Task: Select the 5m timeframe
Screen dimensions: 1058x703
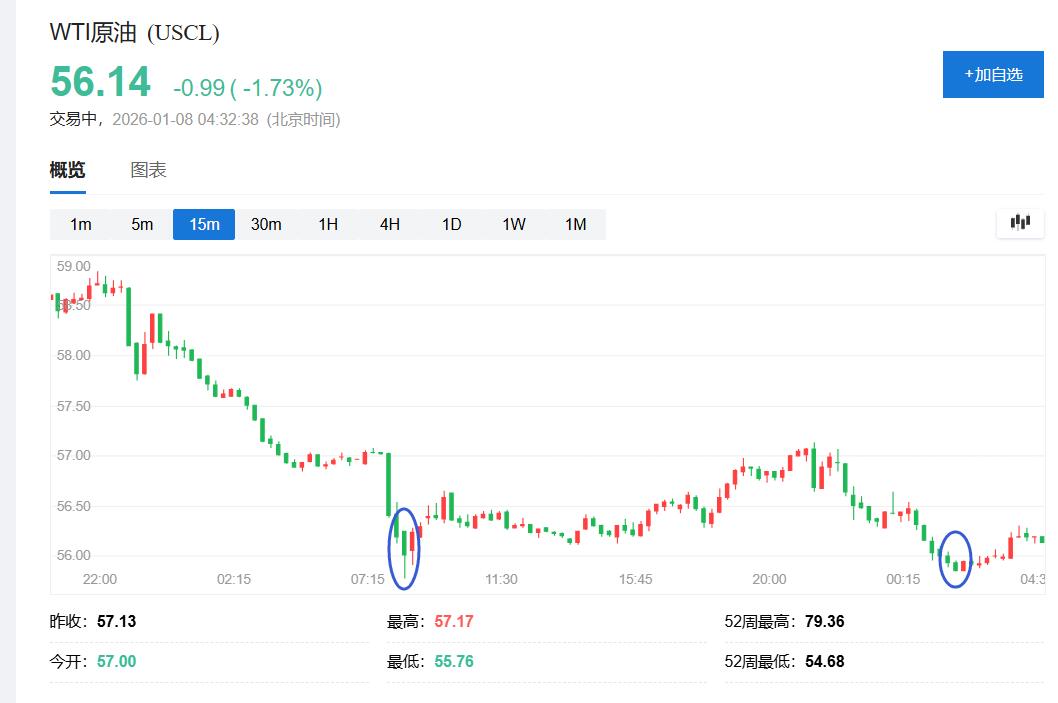Action: (142, 224)
